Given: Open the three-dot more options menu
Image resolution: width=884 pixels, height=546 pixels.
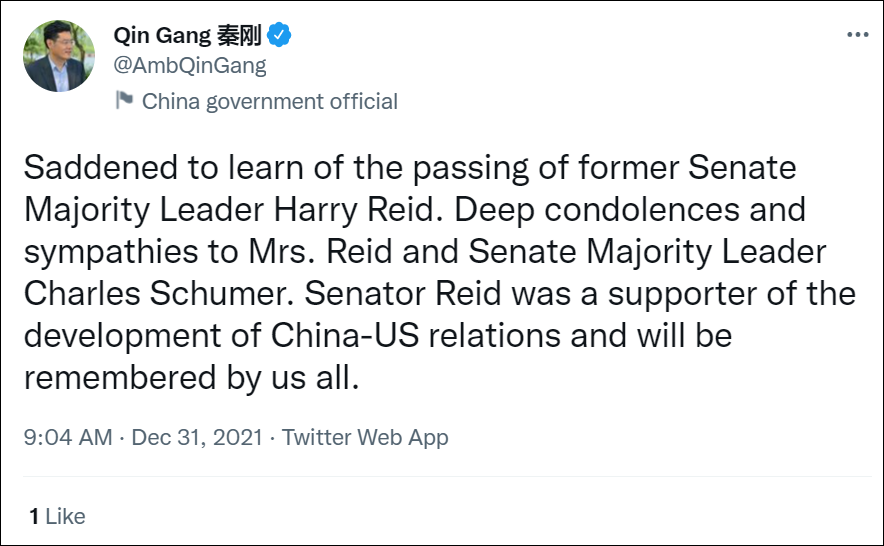Looking at the screenshot, I should (x=857, y=34).
